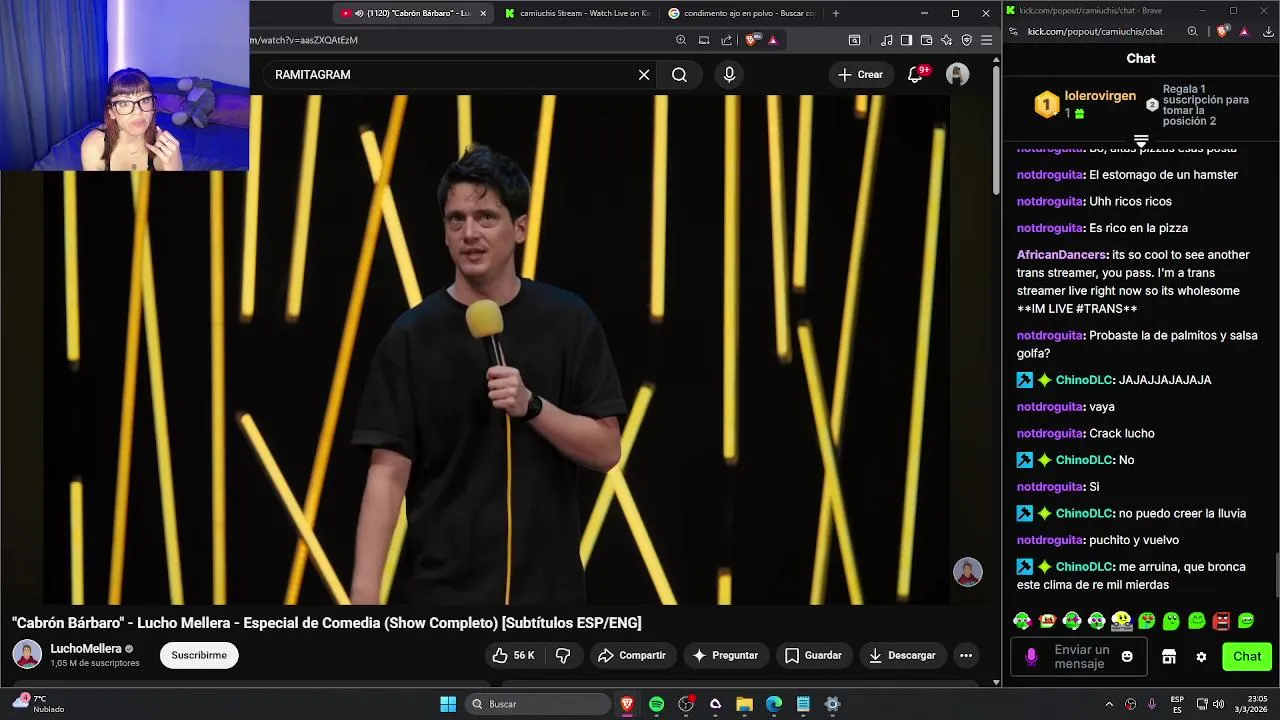Viewport: 1280px width, 720px height.
Task: Pick the red angry square emote
Action: [1221, 621]
